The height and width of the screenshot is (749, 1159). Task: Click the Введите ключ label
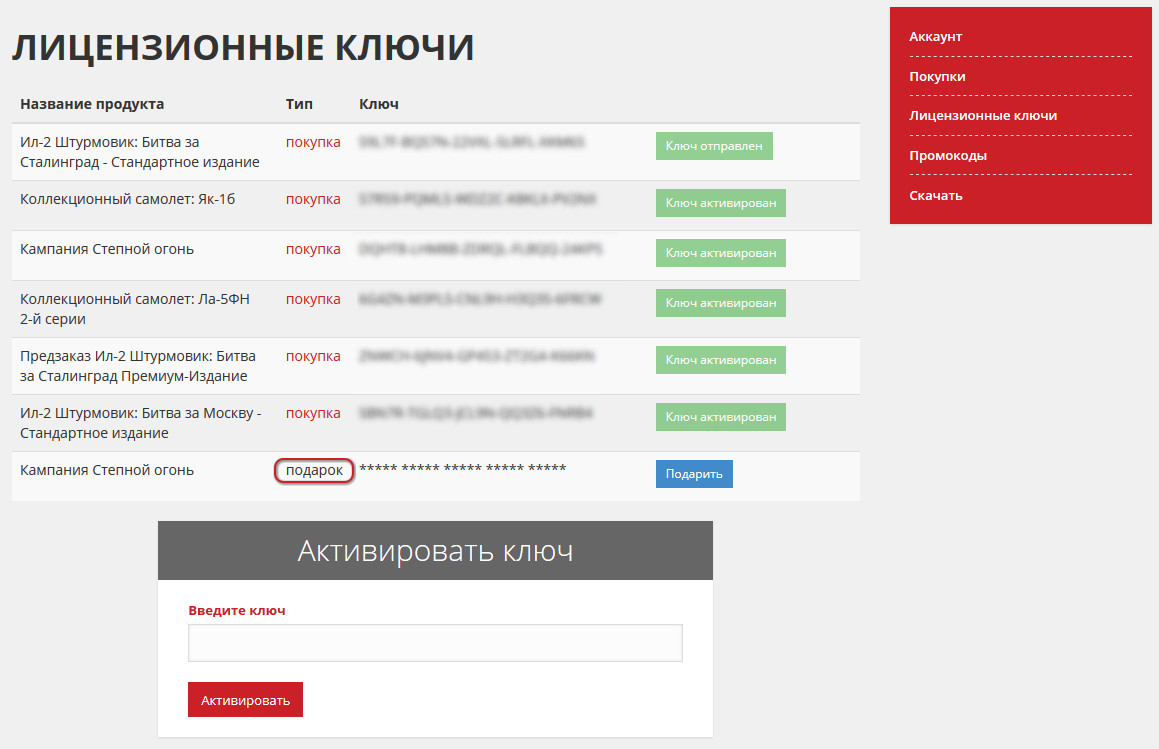point(237,610)
